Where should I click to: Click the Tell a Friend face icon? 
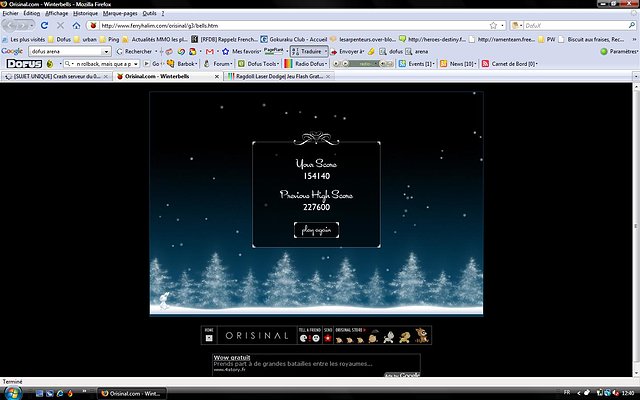point(304,338)
